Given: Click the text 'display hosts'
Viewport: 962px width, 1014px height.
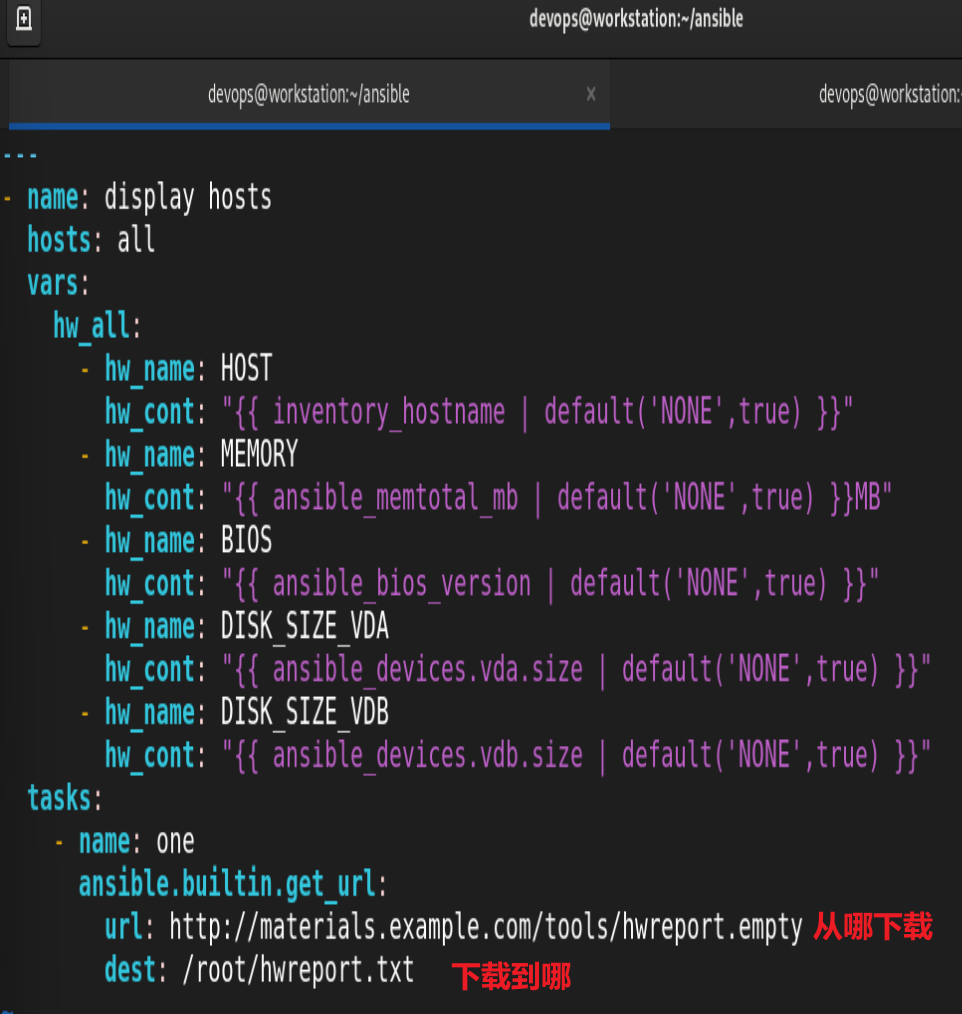Looking at the screenshot, I should click(x=188, y=197).
